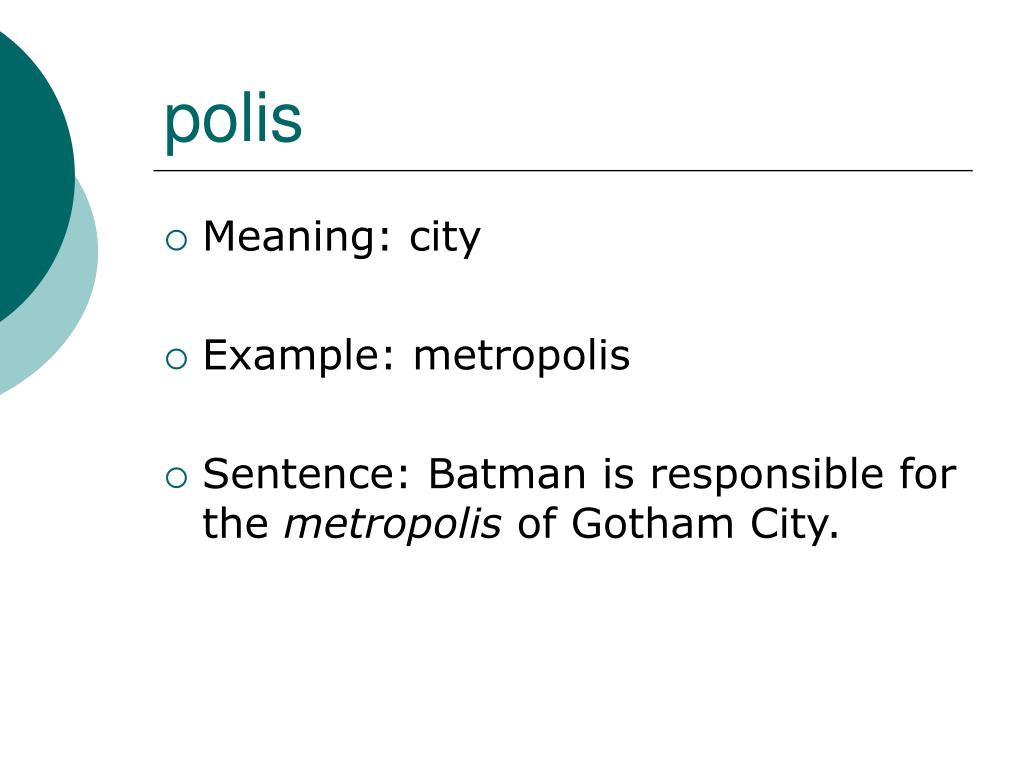
Task: Click the italic word 'metropolis'
Action: pyautogui.click(x=392, y=524)
